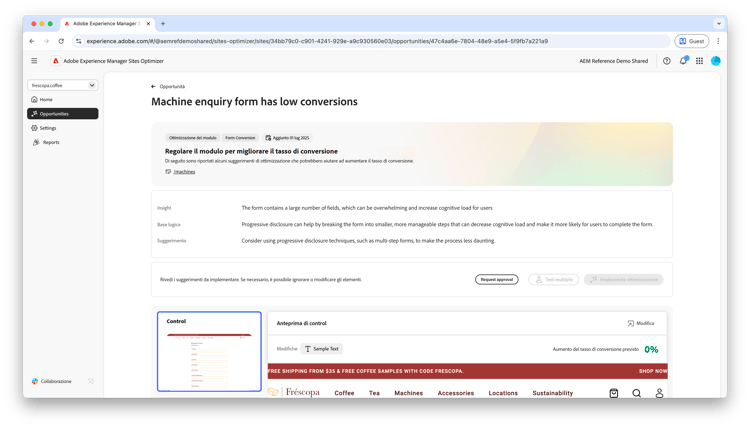Open Coffee in preview navigation
This screenshot has height=428, width=750.
[344, 393]
